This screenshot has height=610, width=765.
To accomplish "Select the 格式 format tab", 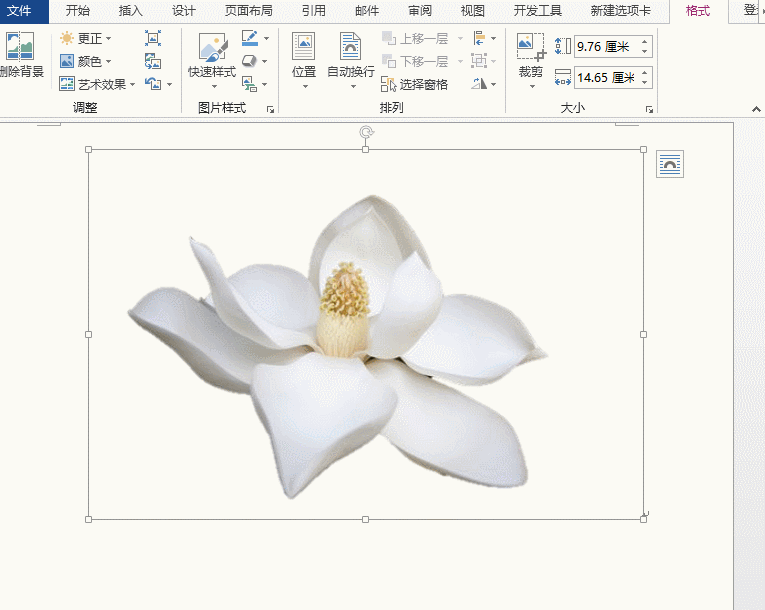I will pos(698,11).
